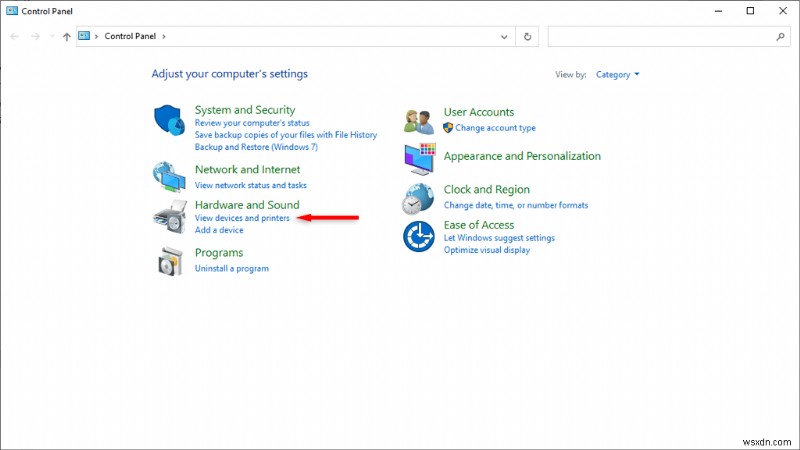Click Uninstall a program link

click(x=232, y=268)
